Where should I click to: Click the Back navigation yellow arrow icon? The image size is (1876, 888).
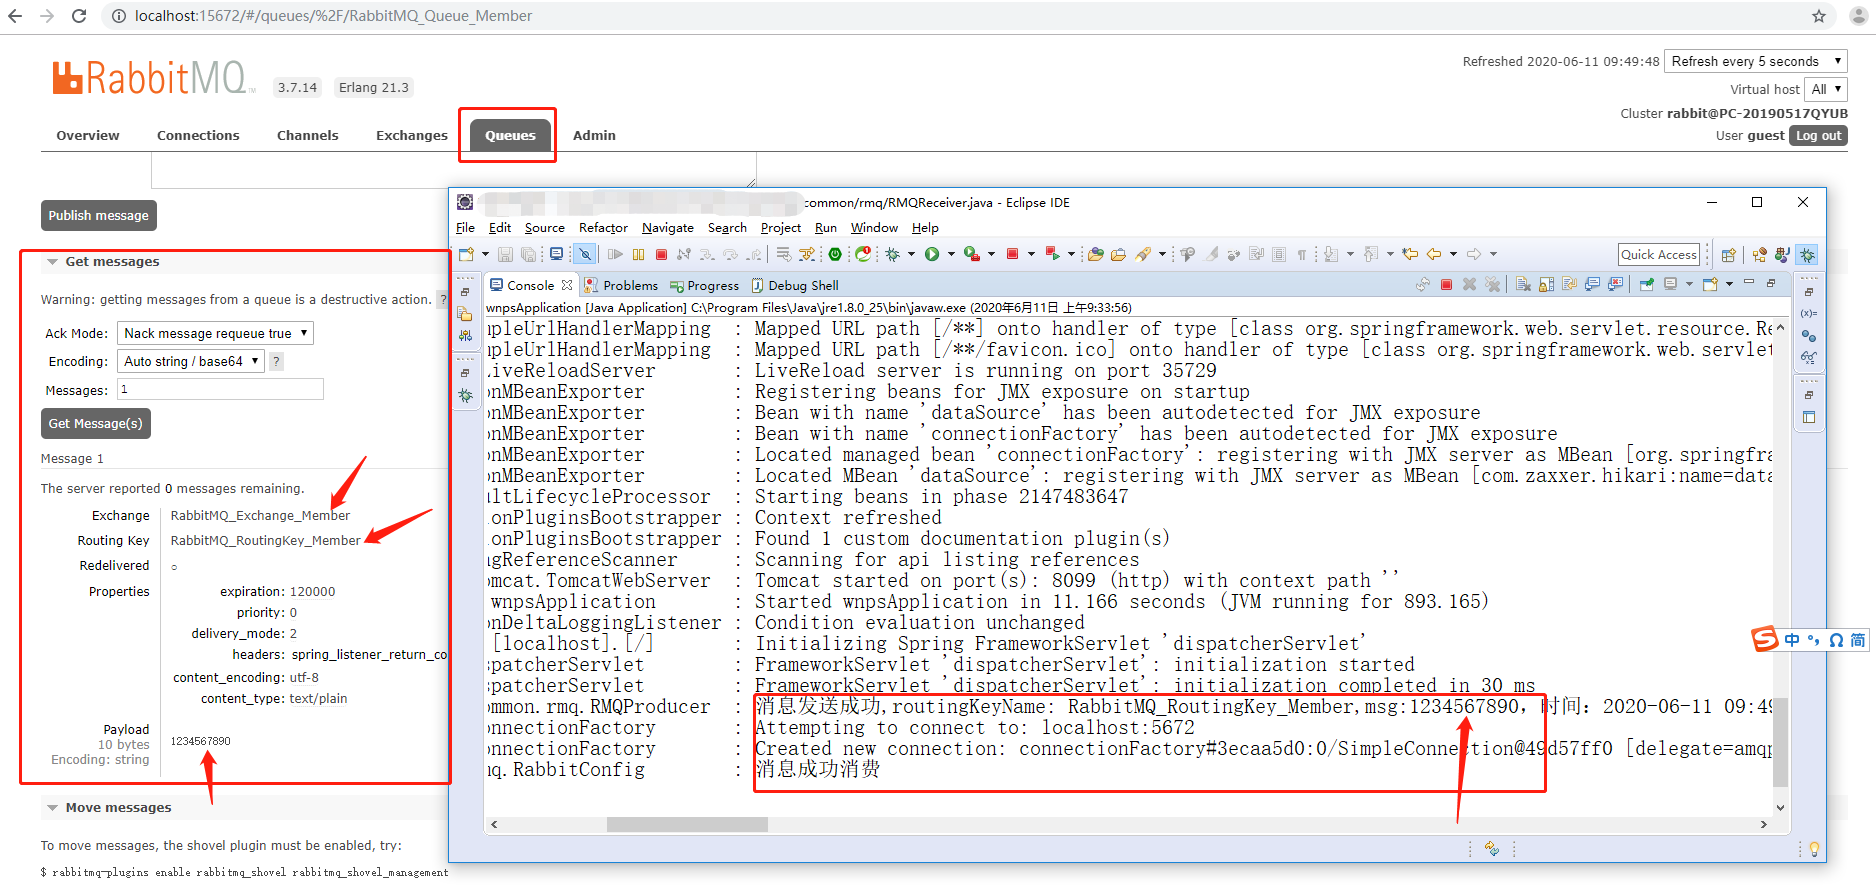pos(1434,254)
